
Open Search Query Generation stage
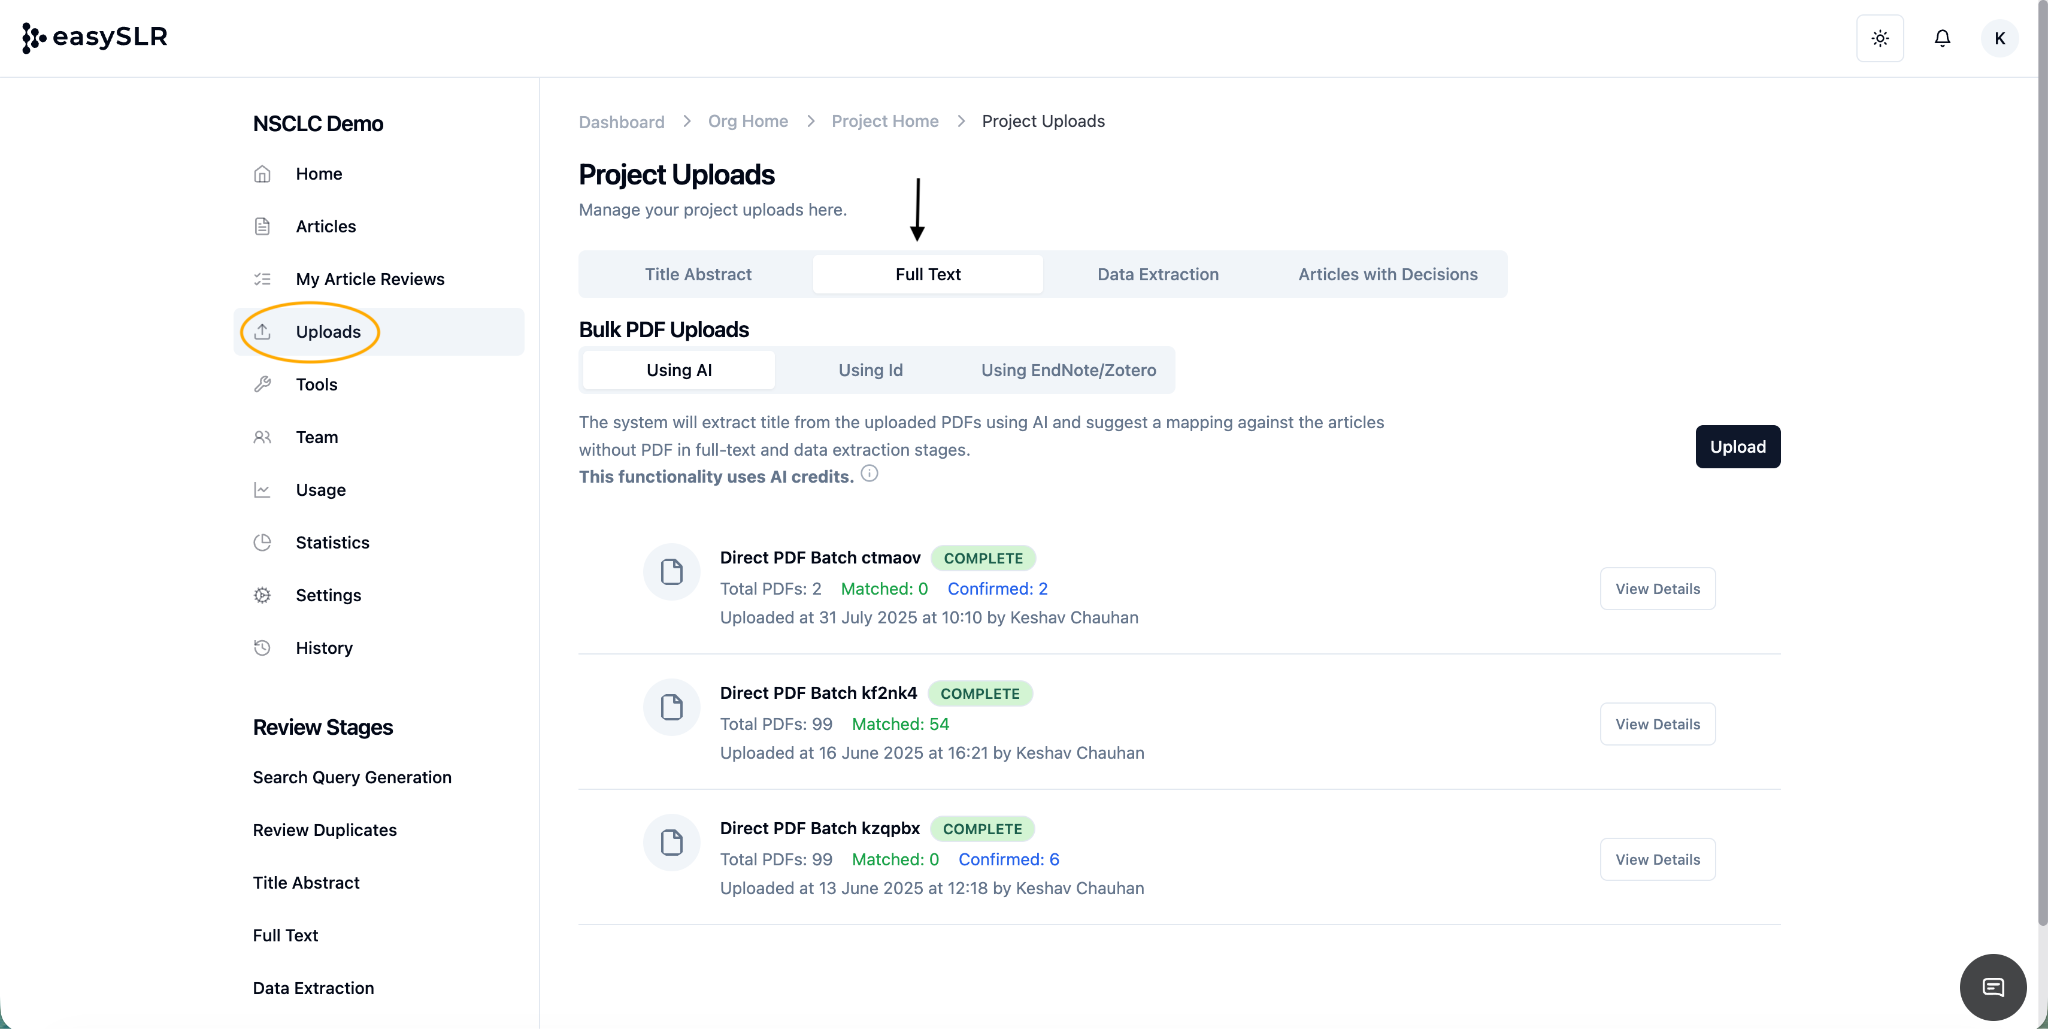tap(352, 778)
